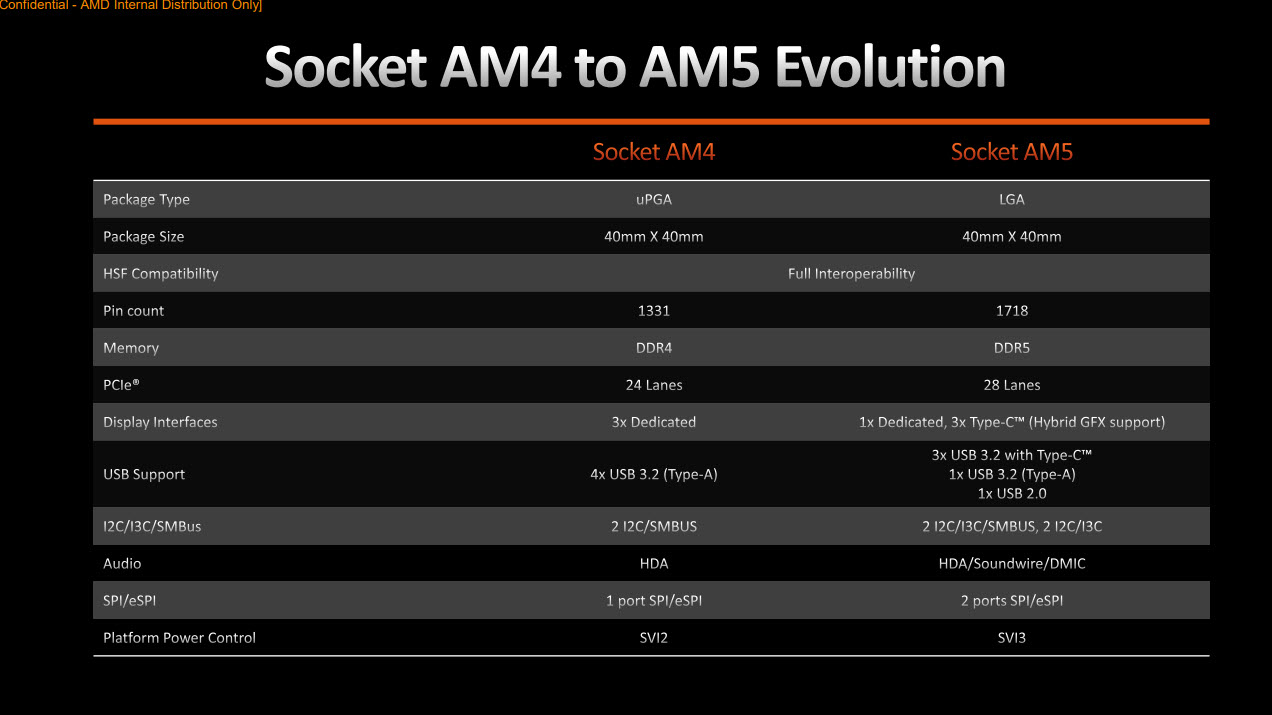Click the 1718 pin count value
This screenshot has height=715, width=1272.
(1012, 311)
